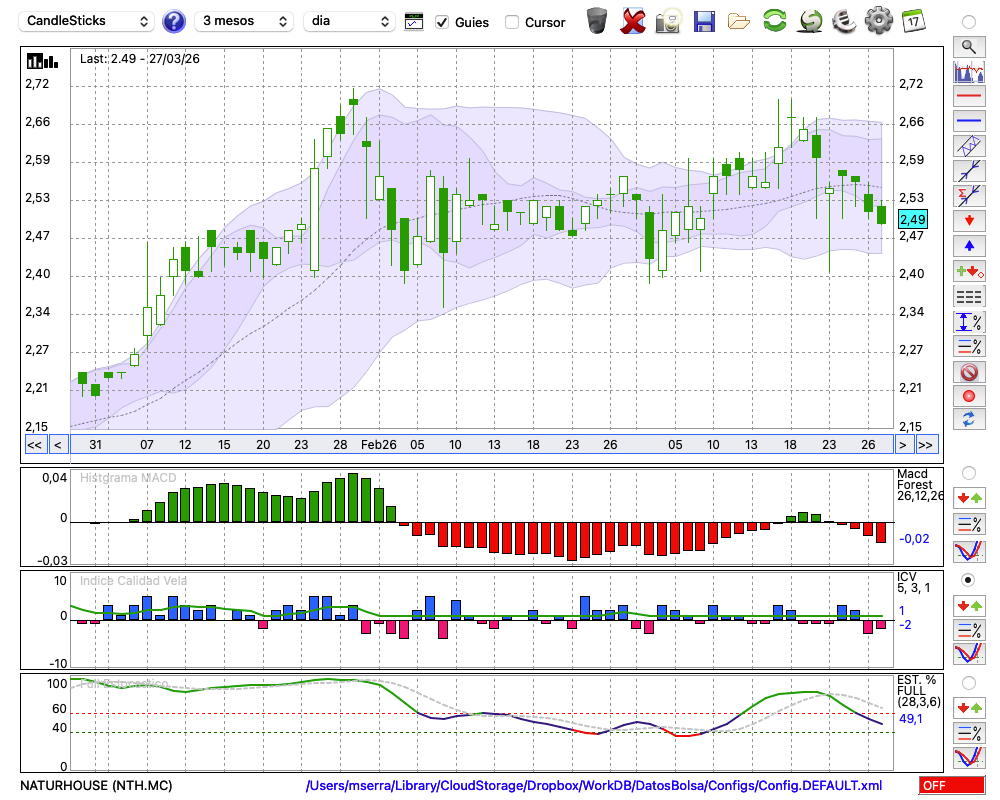Screen dimensions: 1000x800
Task: Select the radio button beside the MACD panel
Action: [x=968, y=472]
